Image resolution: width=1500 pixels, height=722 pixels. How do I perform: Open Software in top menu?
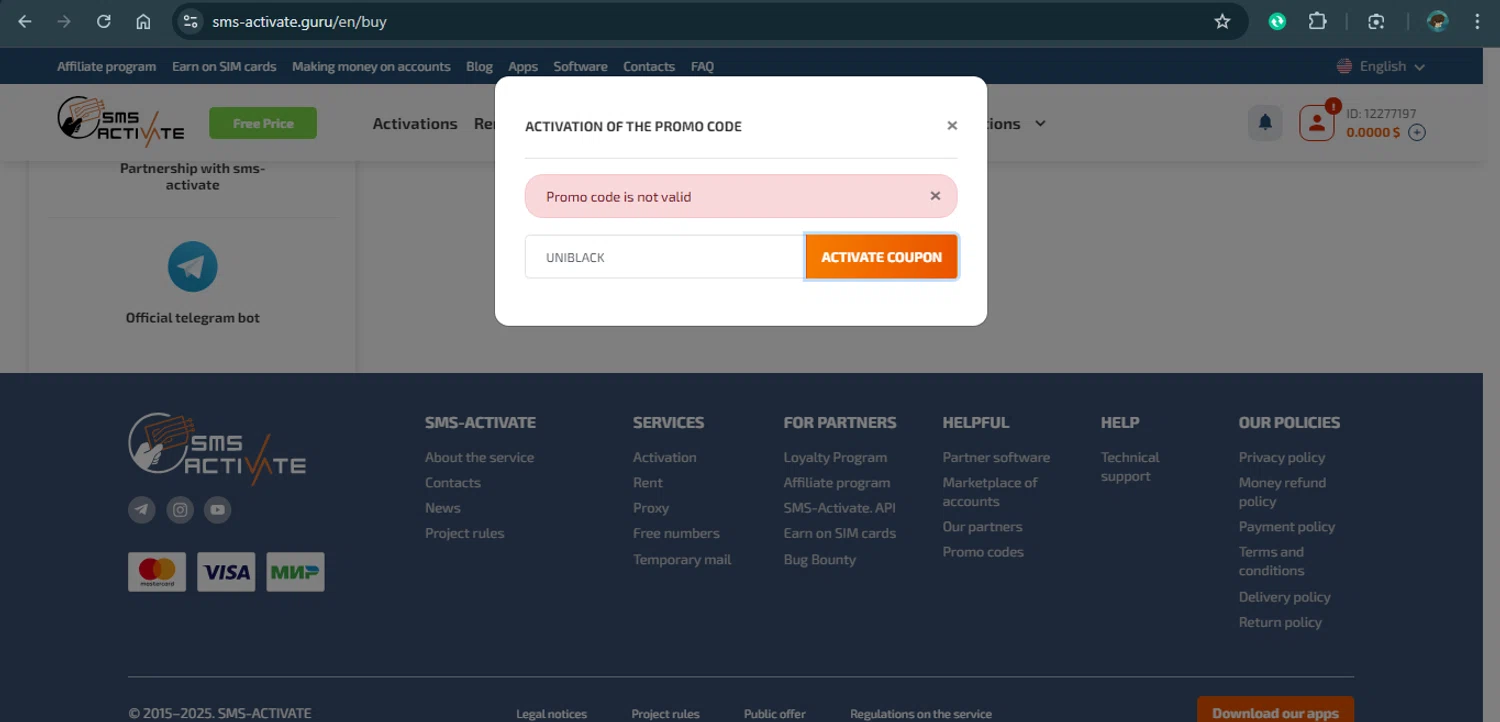pos(580,66)
